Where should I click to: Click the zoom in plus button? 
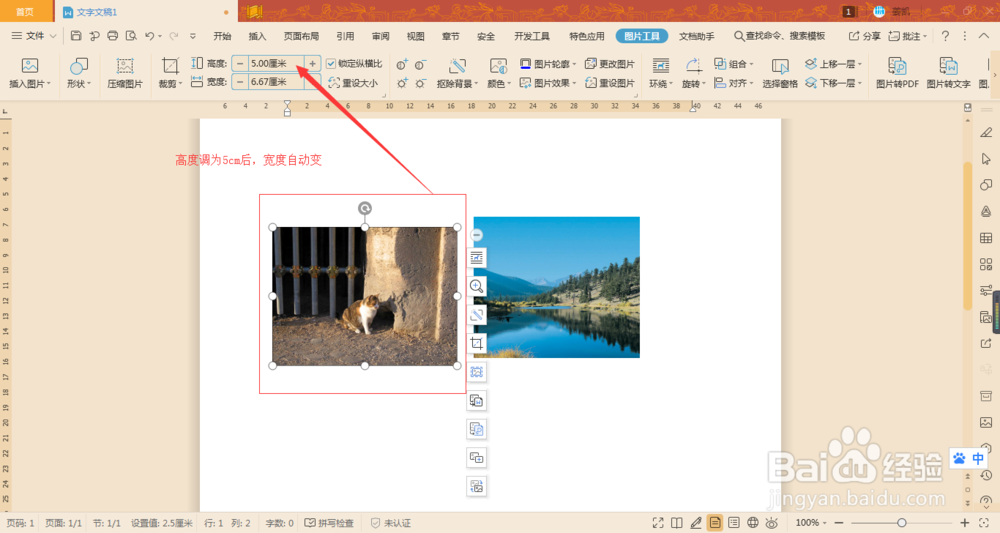click(964, 523)
